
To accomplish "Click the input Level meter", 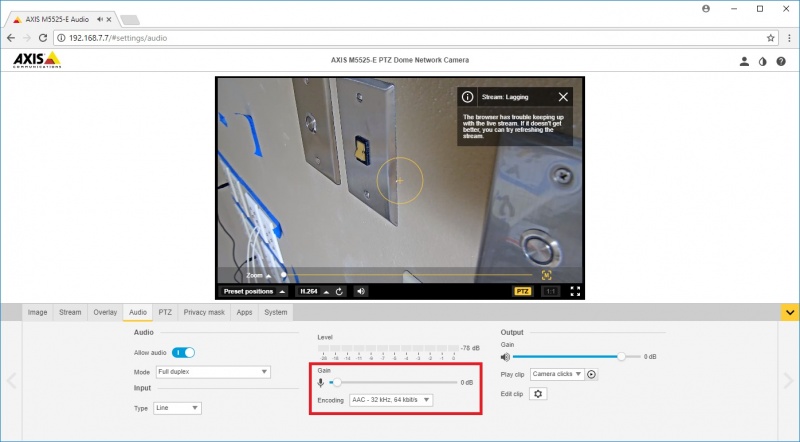I will 388,348.
